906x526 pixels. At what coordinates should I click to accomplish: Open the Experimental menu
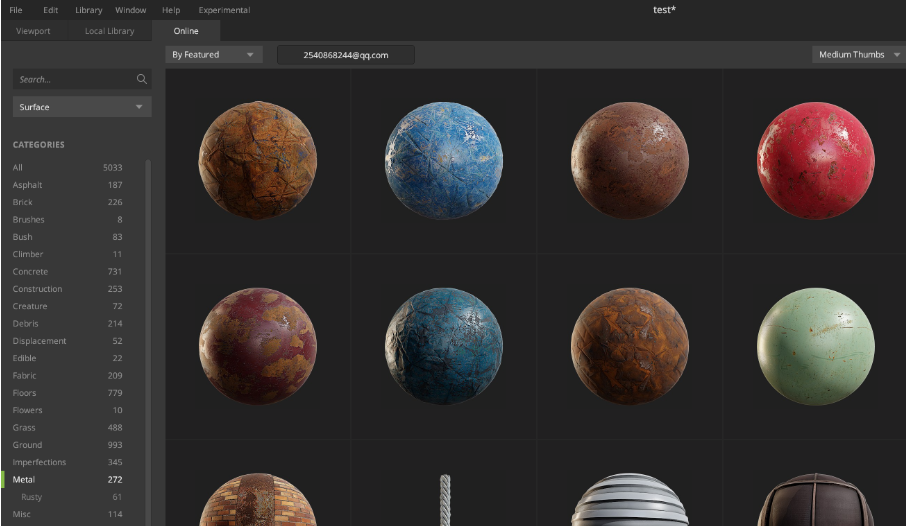click(x=224, y=10)
